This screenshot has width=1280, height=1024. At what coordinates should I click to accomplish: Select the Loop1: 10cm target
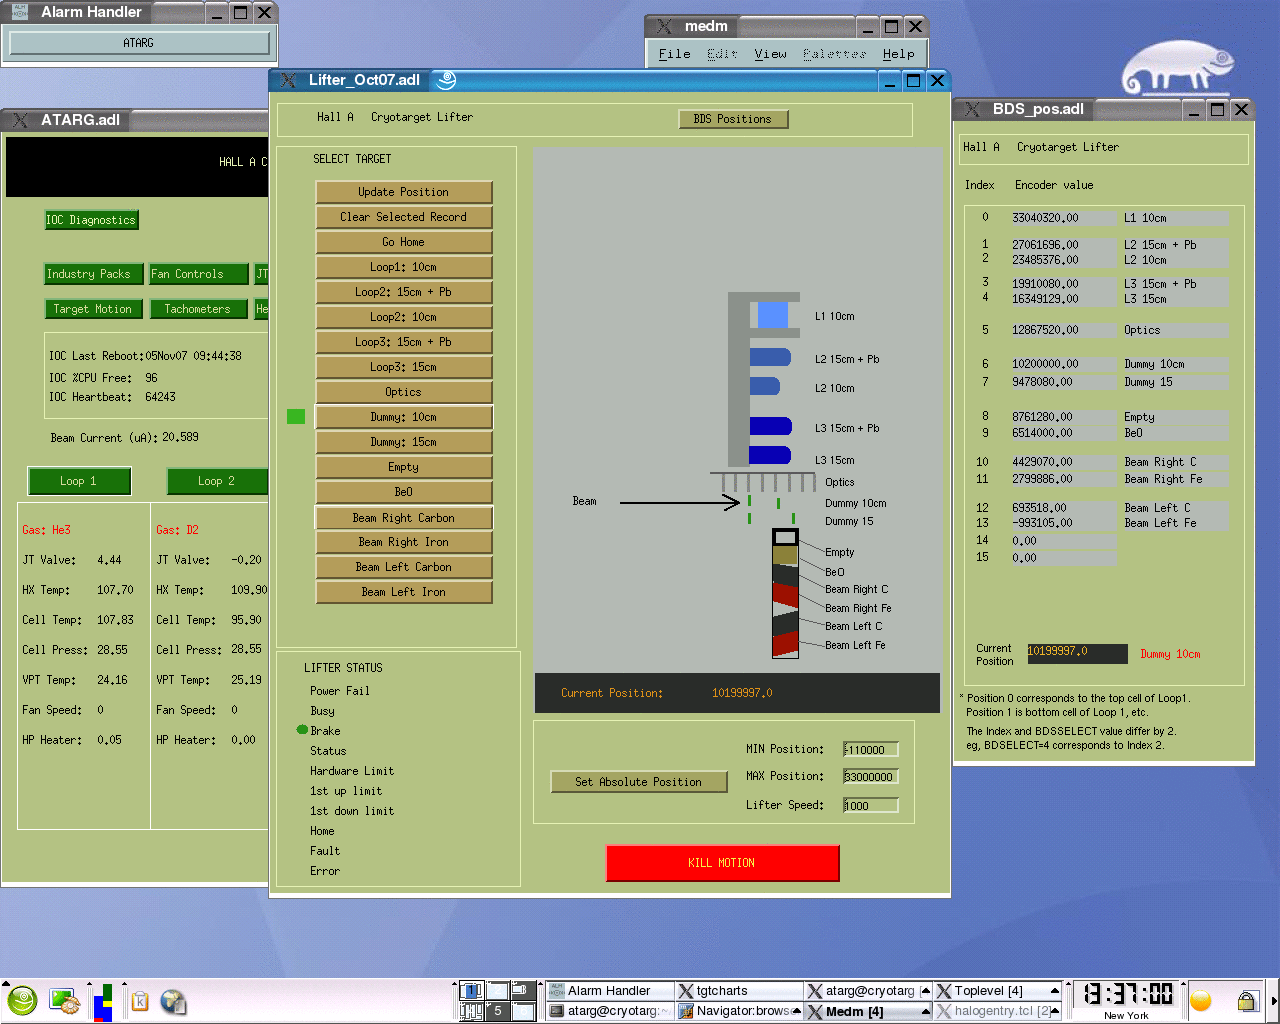404,267
